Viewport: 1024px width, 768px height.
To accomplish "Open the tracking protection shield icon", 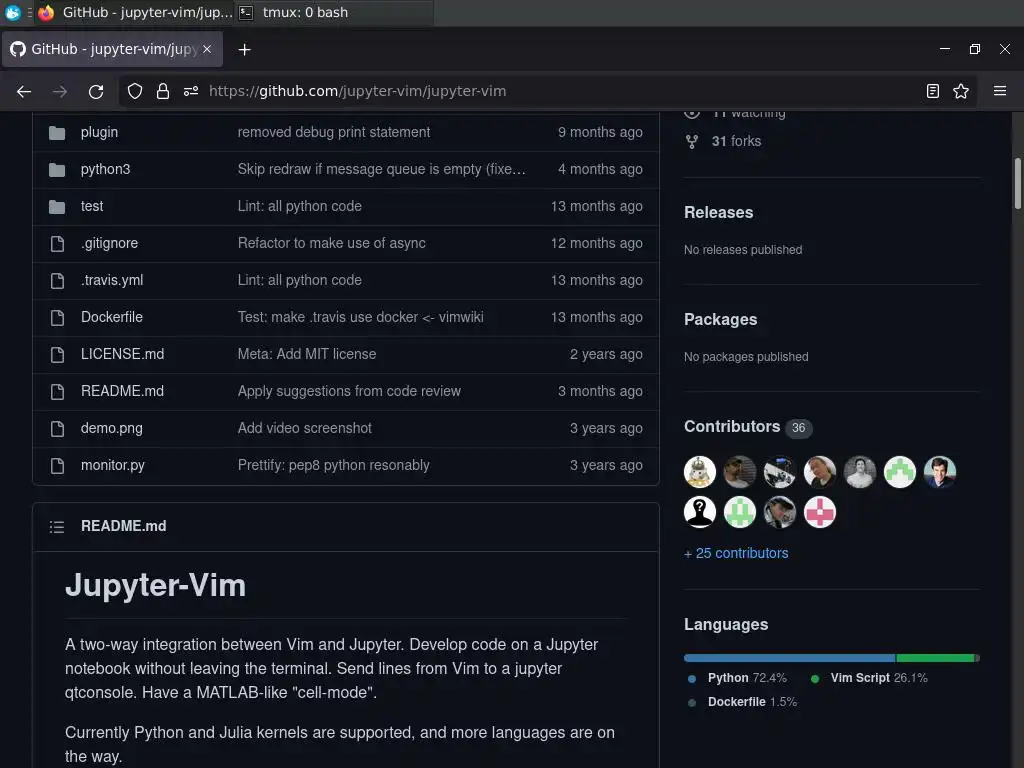I will tap(135, 91).
